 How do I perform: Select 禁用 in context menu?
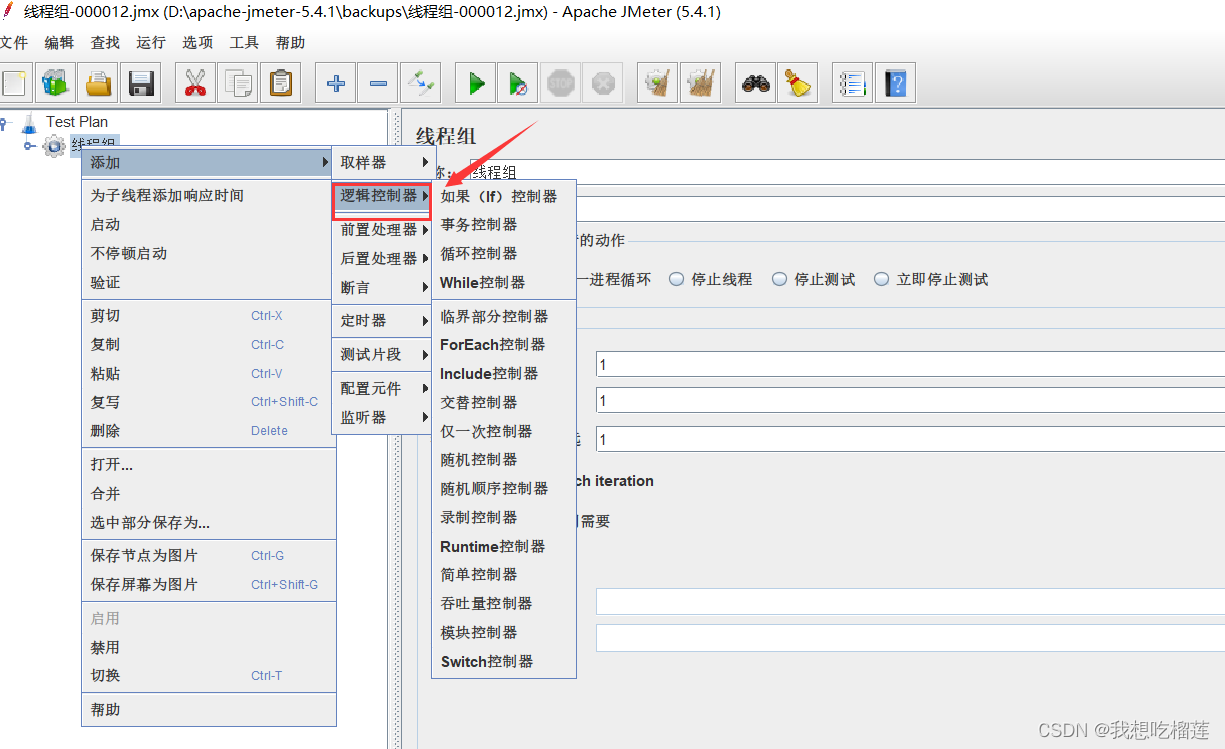[208, 647]
